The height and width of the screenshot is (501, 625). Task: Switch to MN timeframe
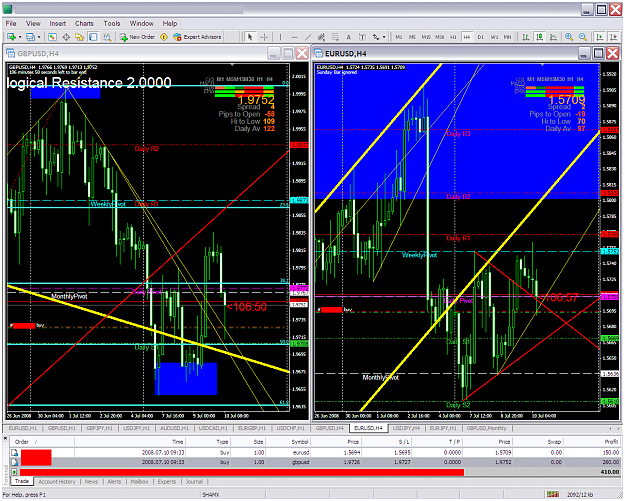(x=507, y=37)
